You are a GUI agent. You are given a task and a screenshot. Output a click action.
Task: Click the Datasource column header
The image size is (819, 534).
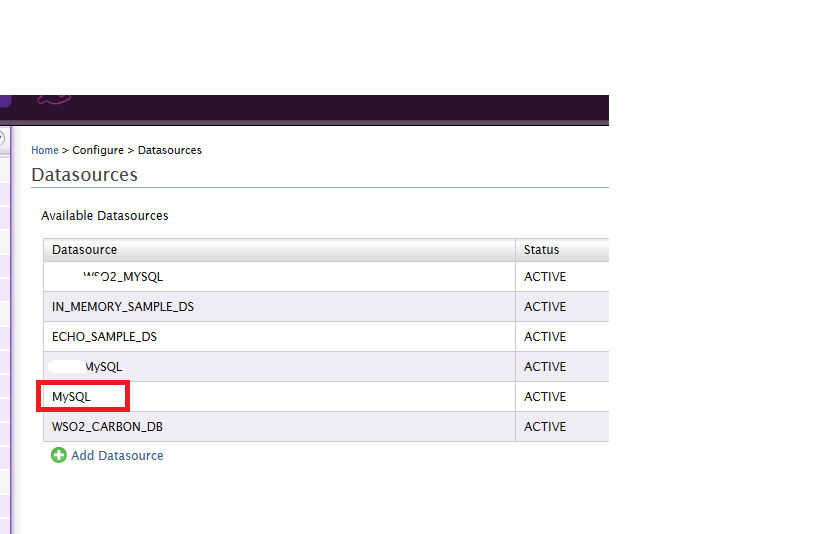coord(85,250)
